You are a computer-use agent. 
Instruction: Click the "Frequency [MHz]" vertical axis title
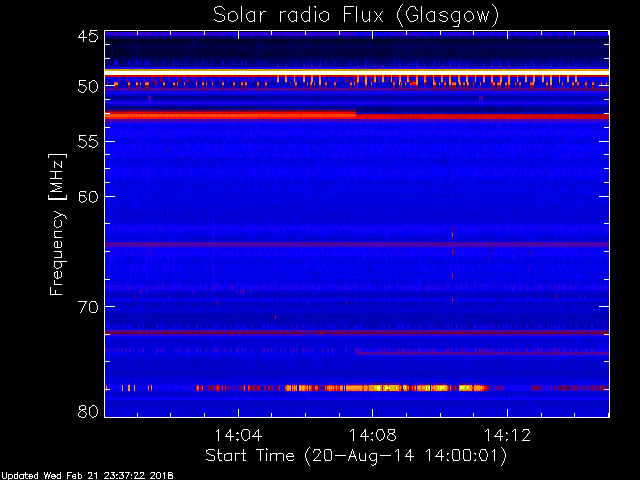click(57, 224)
